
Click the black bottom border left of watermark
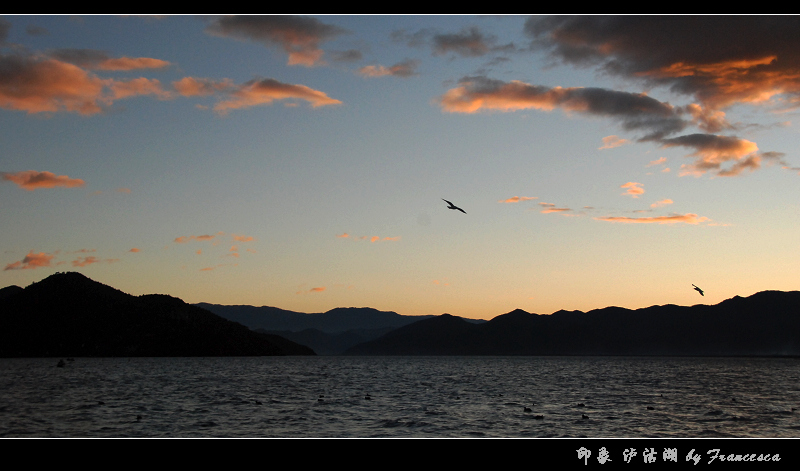(280, 456)
